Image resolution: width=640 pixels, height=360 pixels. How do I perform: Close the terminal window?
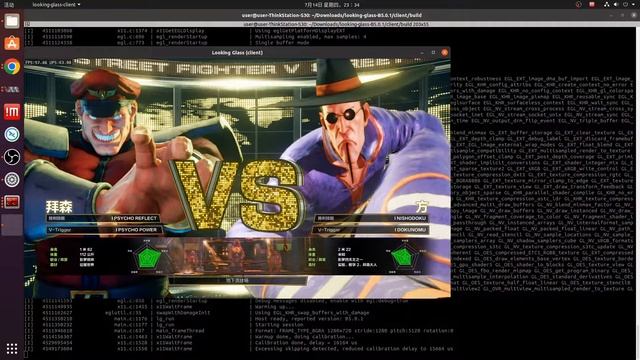tap(634, 15)
